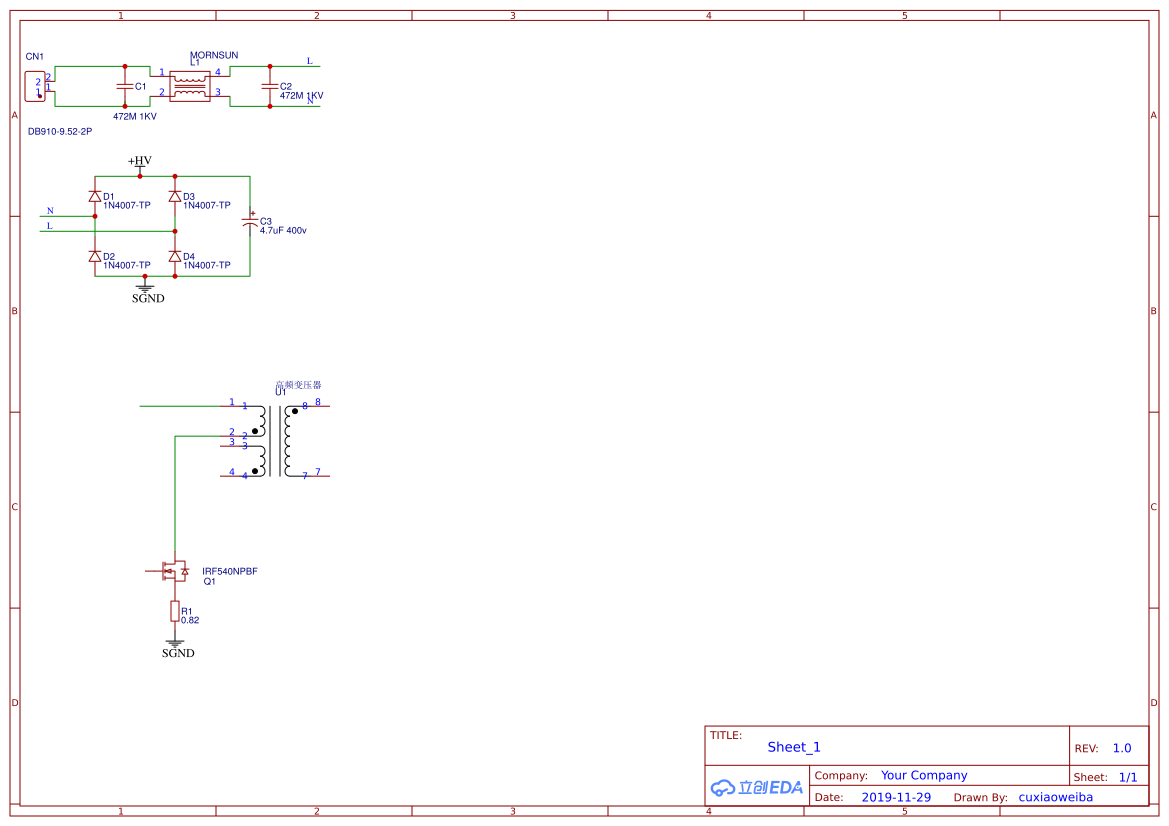The height and width of the screenshot is (826, 1169).
Task: Click the "Q1" designator label
Action: [209, 581]
